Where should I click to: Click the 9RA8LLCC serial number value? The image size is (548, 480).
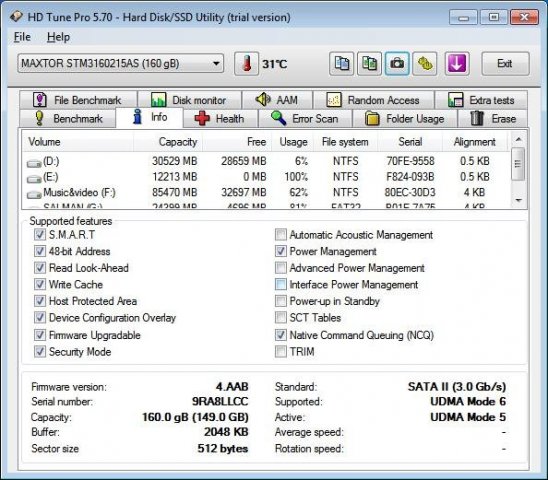(220, 401)
